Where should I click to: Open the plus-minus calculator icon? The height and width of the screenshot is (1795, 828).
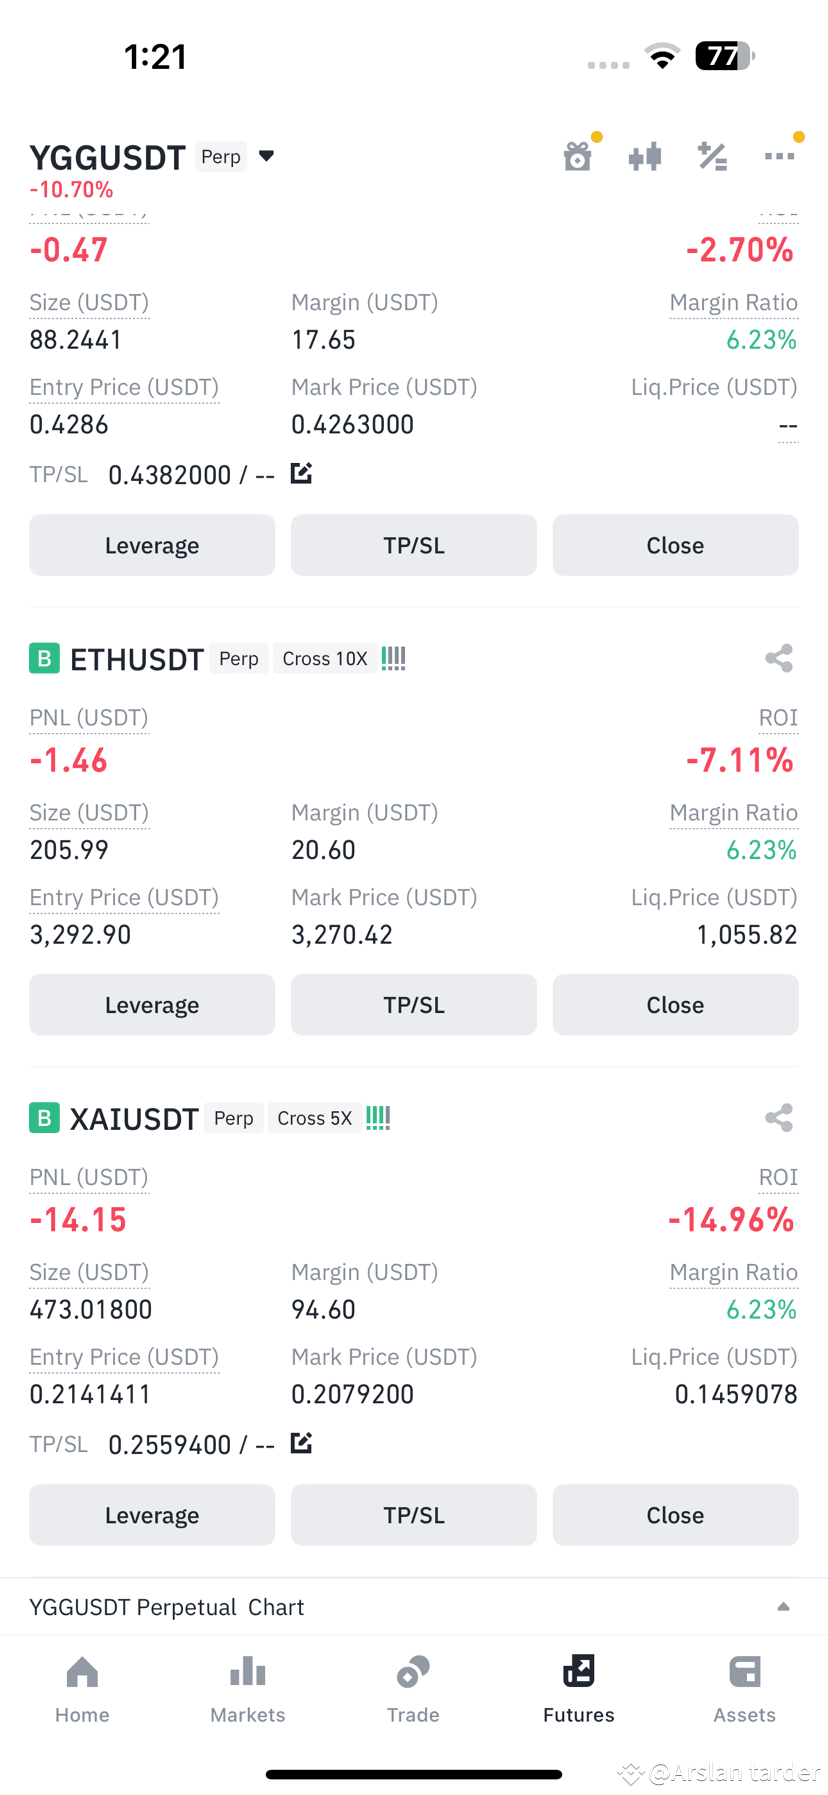click(712, 157)
